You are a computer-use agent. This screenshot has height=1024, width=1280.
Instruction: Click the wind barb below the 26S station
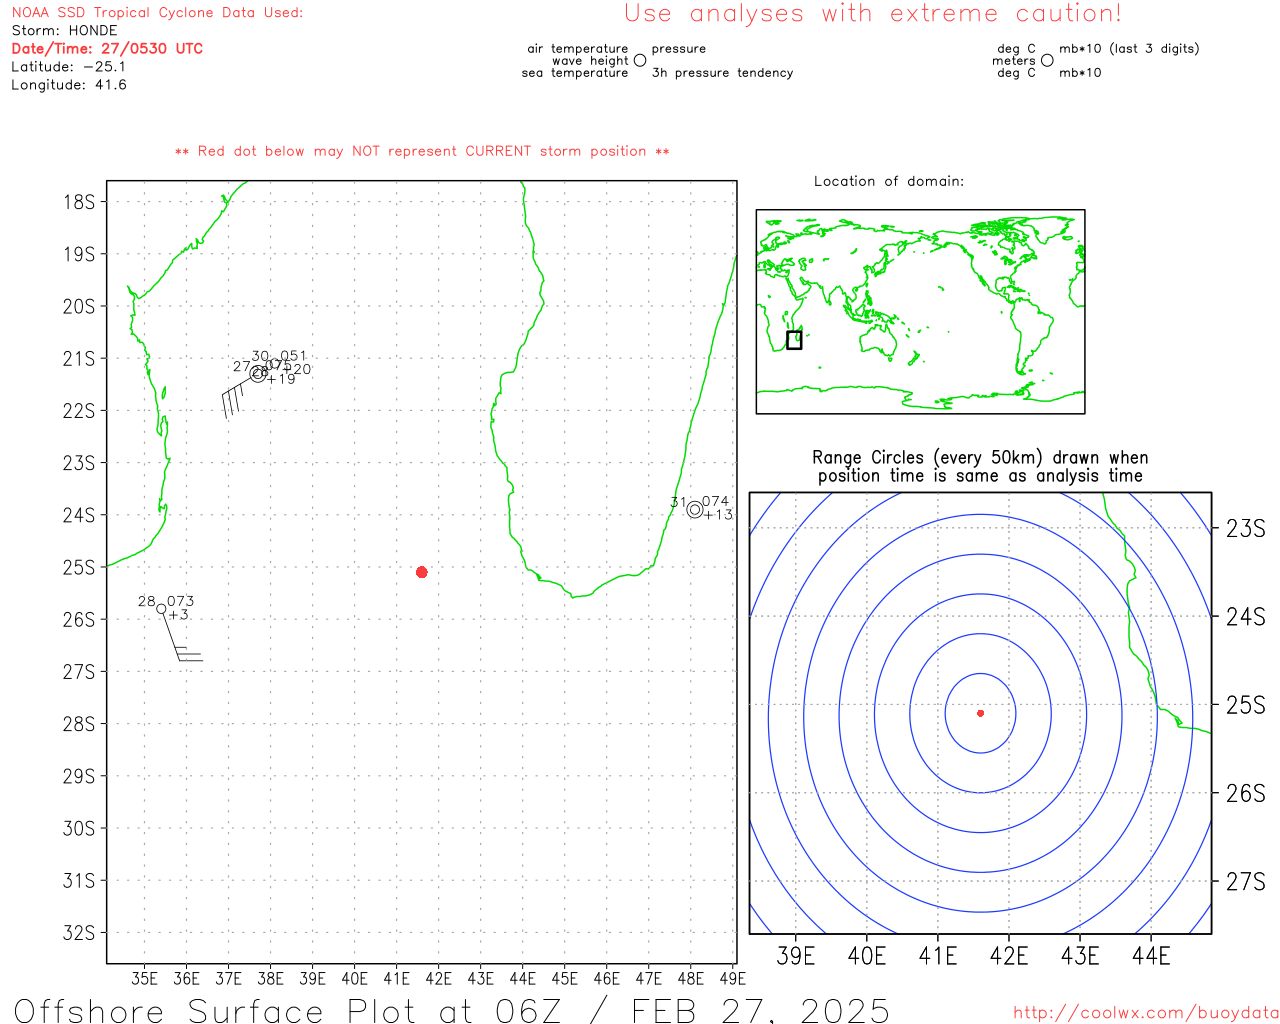pos(182,637)
